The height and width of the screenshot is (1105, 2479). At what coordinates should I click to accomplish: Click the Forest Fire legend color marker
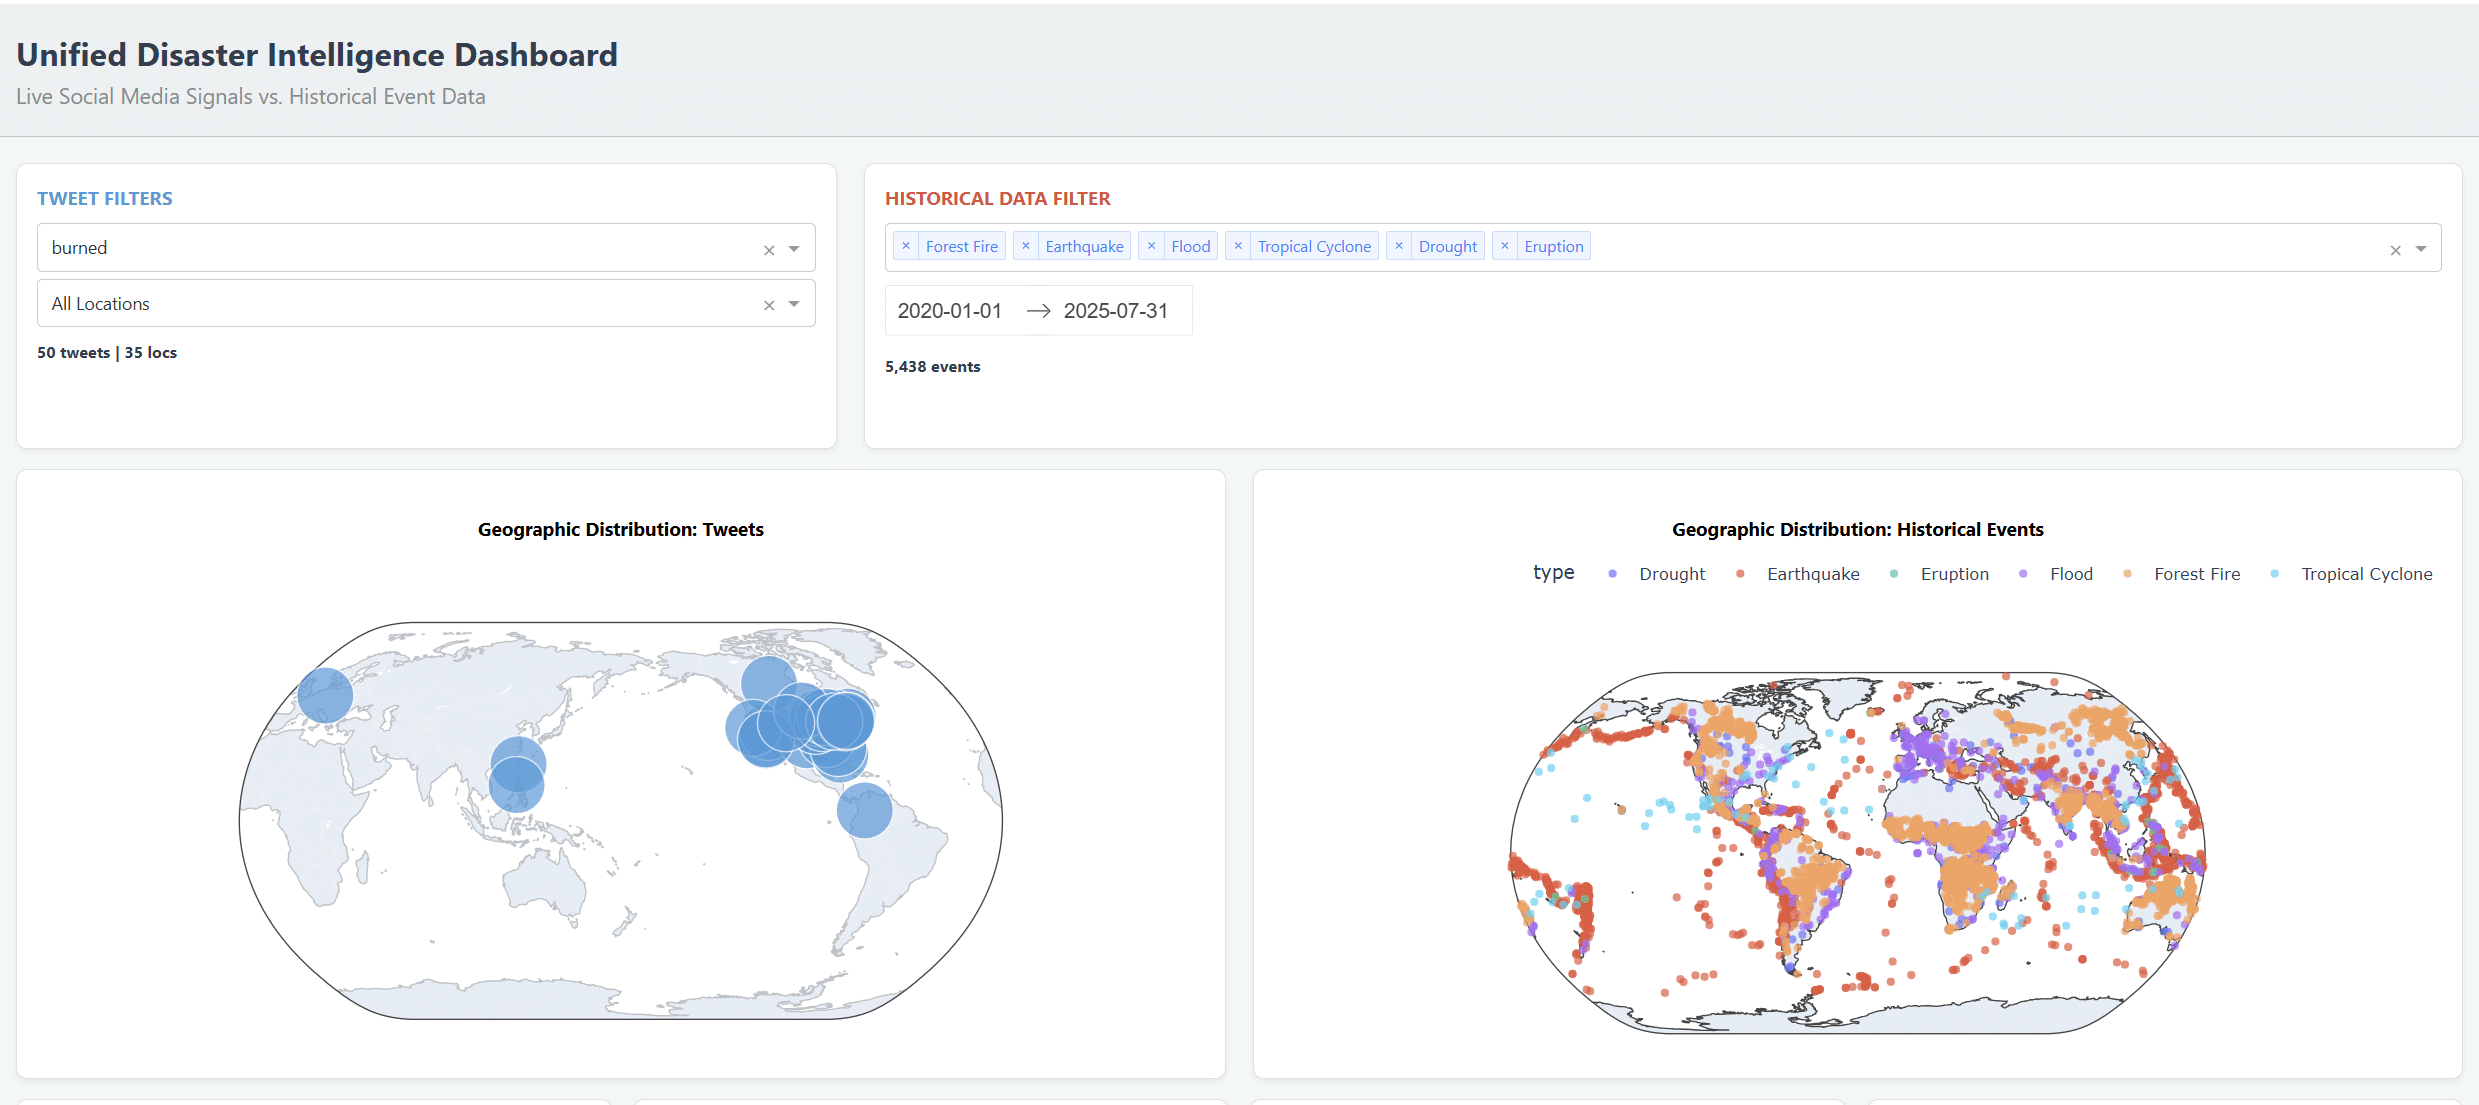pyautogui.click(x=2127, y=574)
